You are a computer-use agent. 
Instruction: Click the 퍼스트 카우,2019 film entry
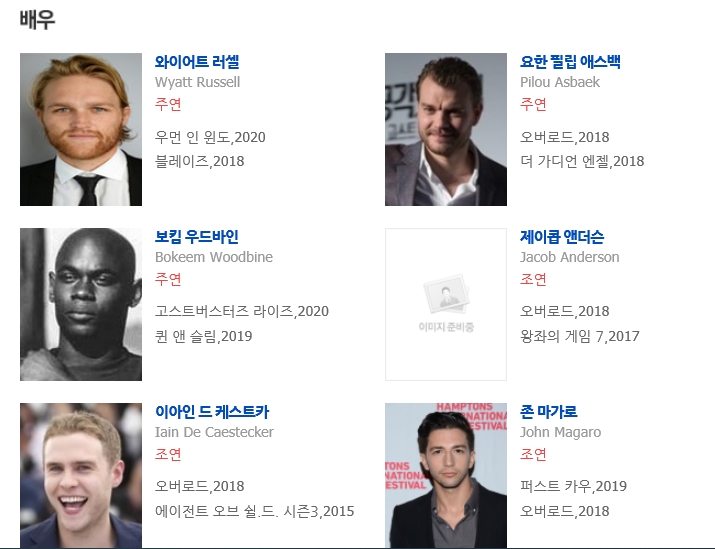[573, 486]
